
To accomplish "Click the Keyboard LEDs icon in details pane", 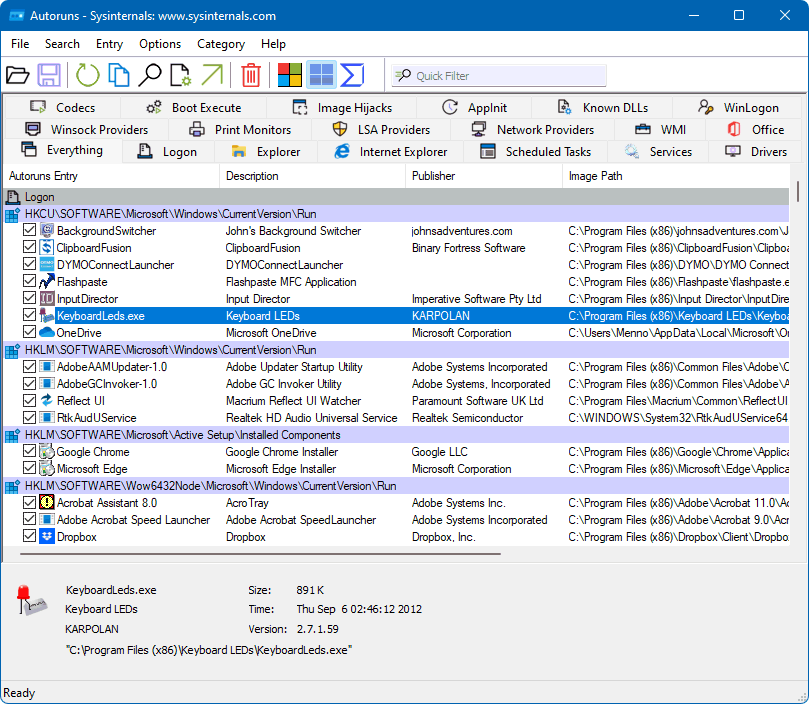I will (31, 601).
